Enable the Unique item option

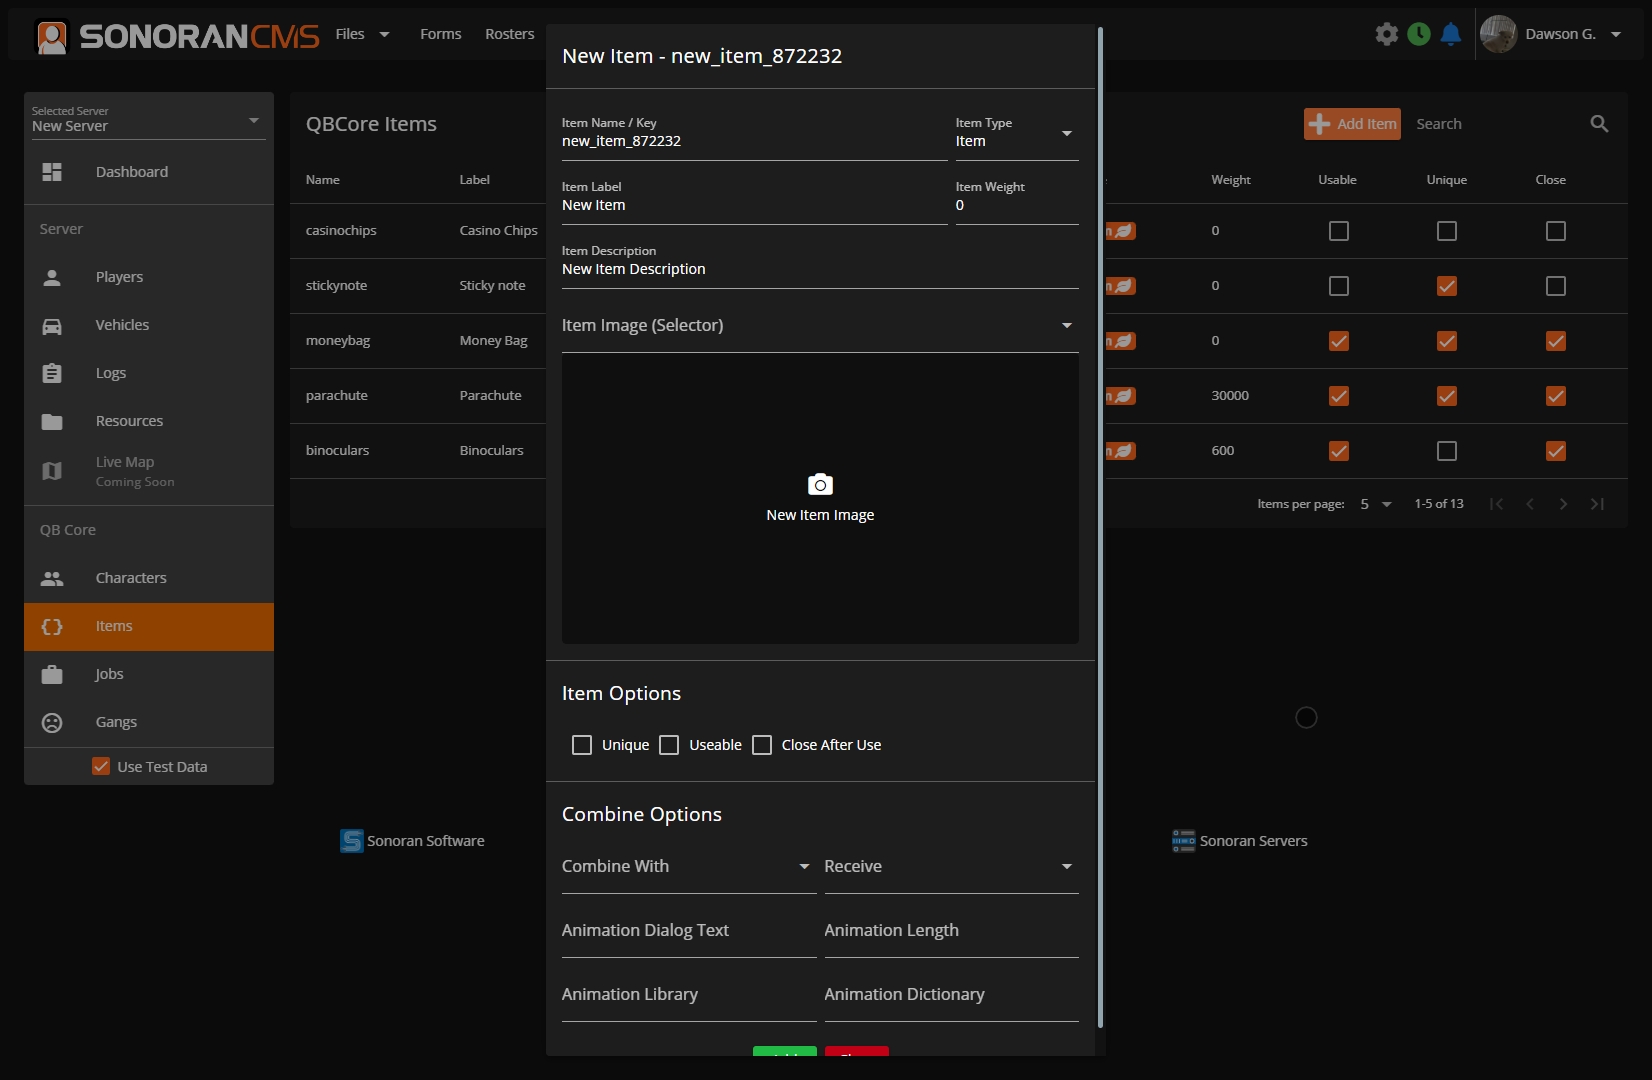pos(582,745)
